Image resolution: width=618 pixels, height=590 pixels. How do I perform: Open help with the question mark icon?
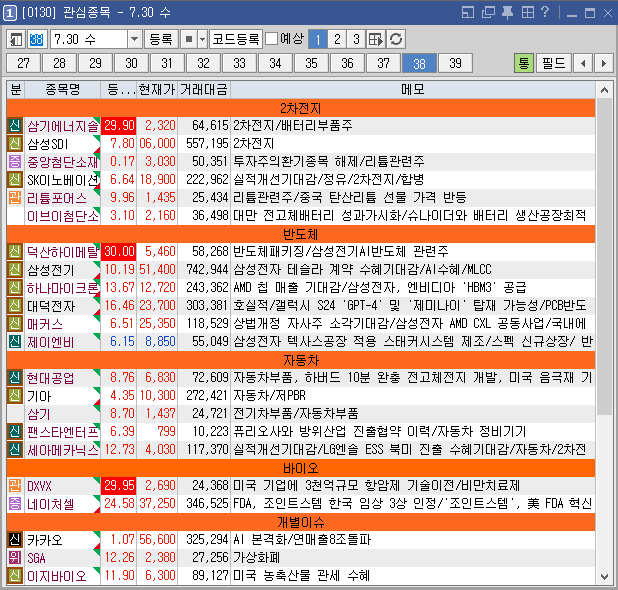click(545, 13)
